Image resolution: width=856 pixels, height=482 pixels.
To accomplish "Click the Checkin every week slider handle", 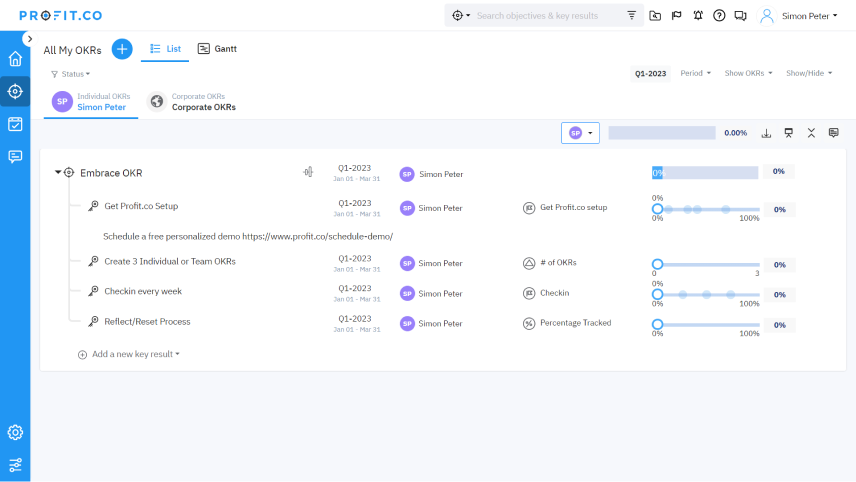I will pyautogui.click(x=657, y=294).
